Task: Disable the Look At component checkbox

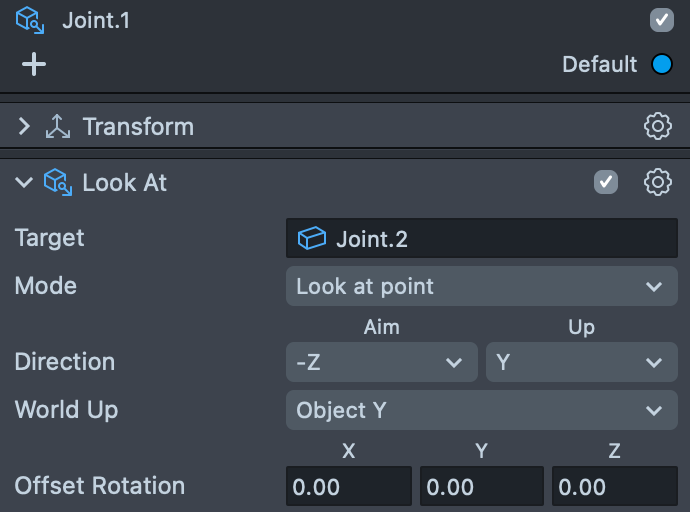Action: pyautogui.click(x=606, y=182)
